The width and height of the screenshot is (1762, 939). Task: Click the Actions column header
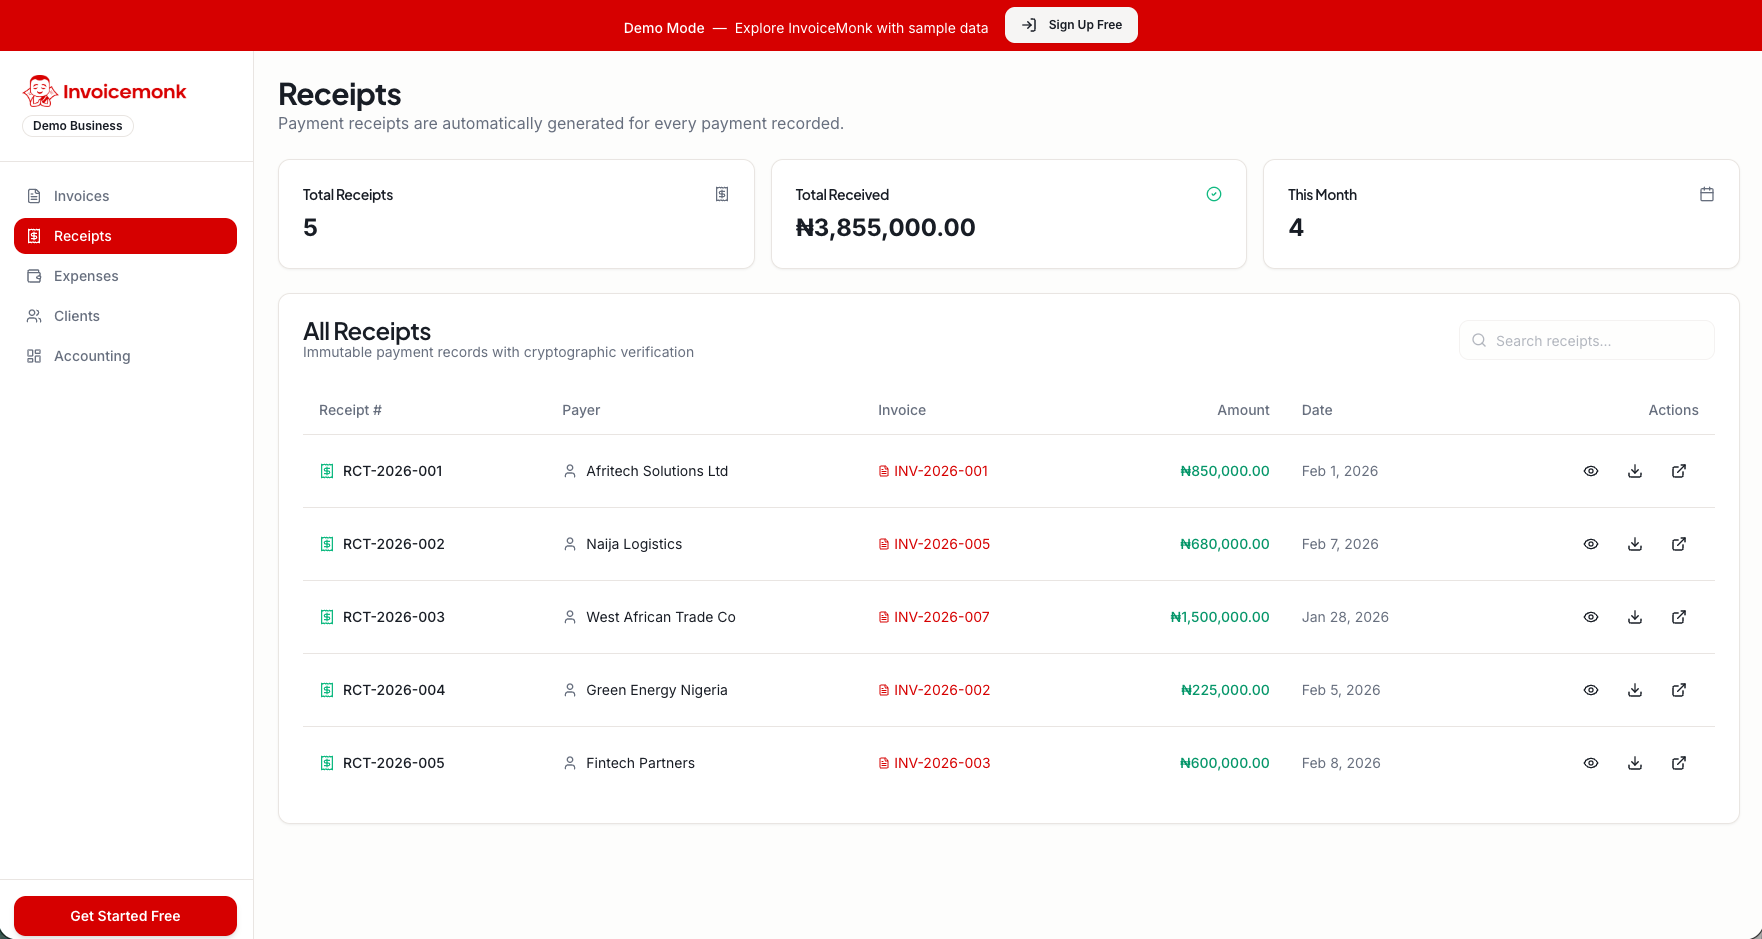point(1673,410)
